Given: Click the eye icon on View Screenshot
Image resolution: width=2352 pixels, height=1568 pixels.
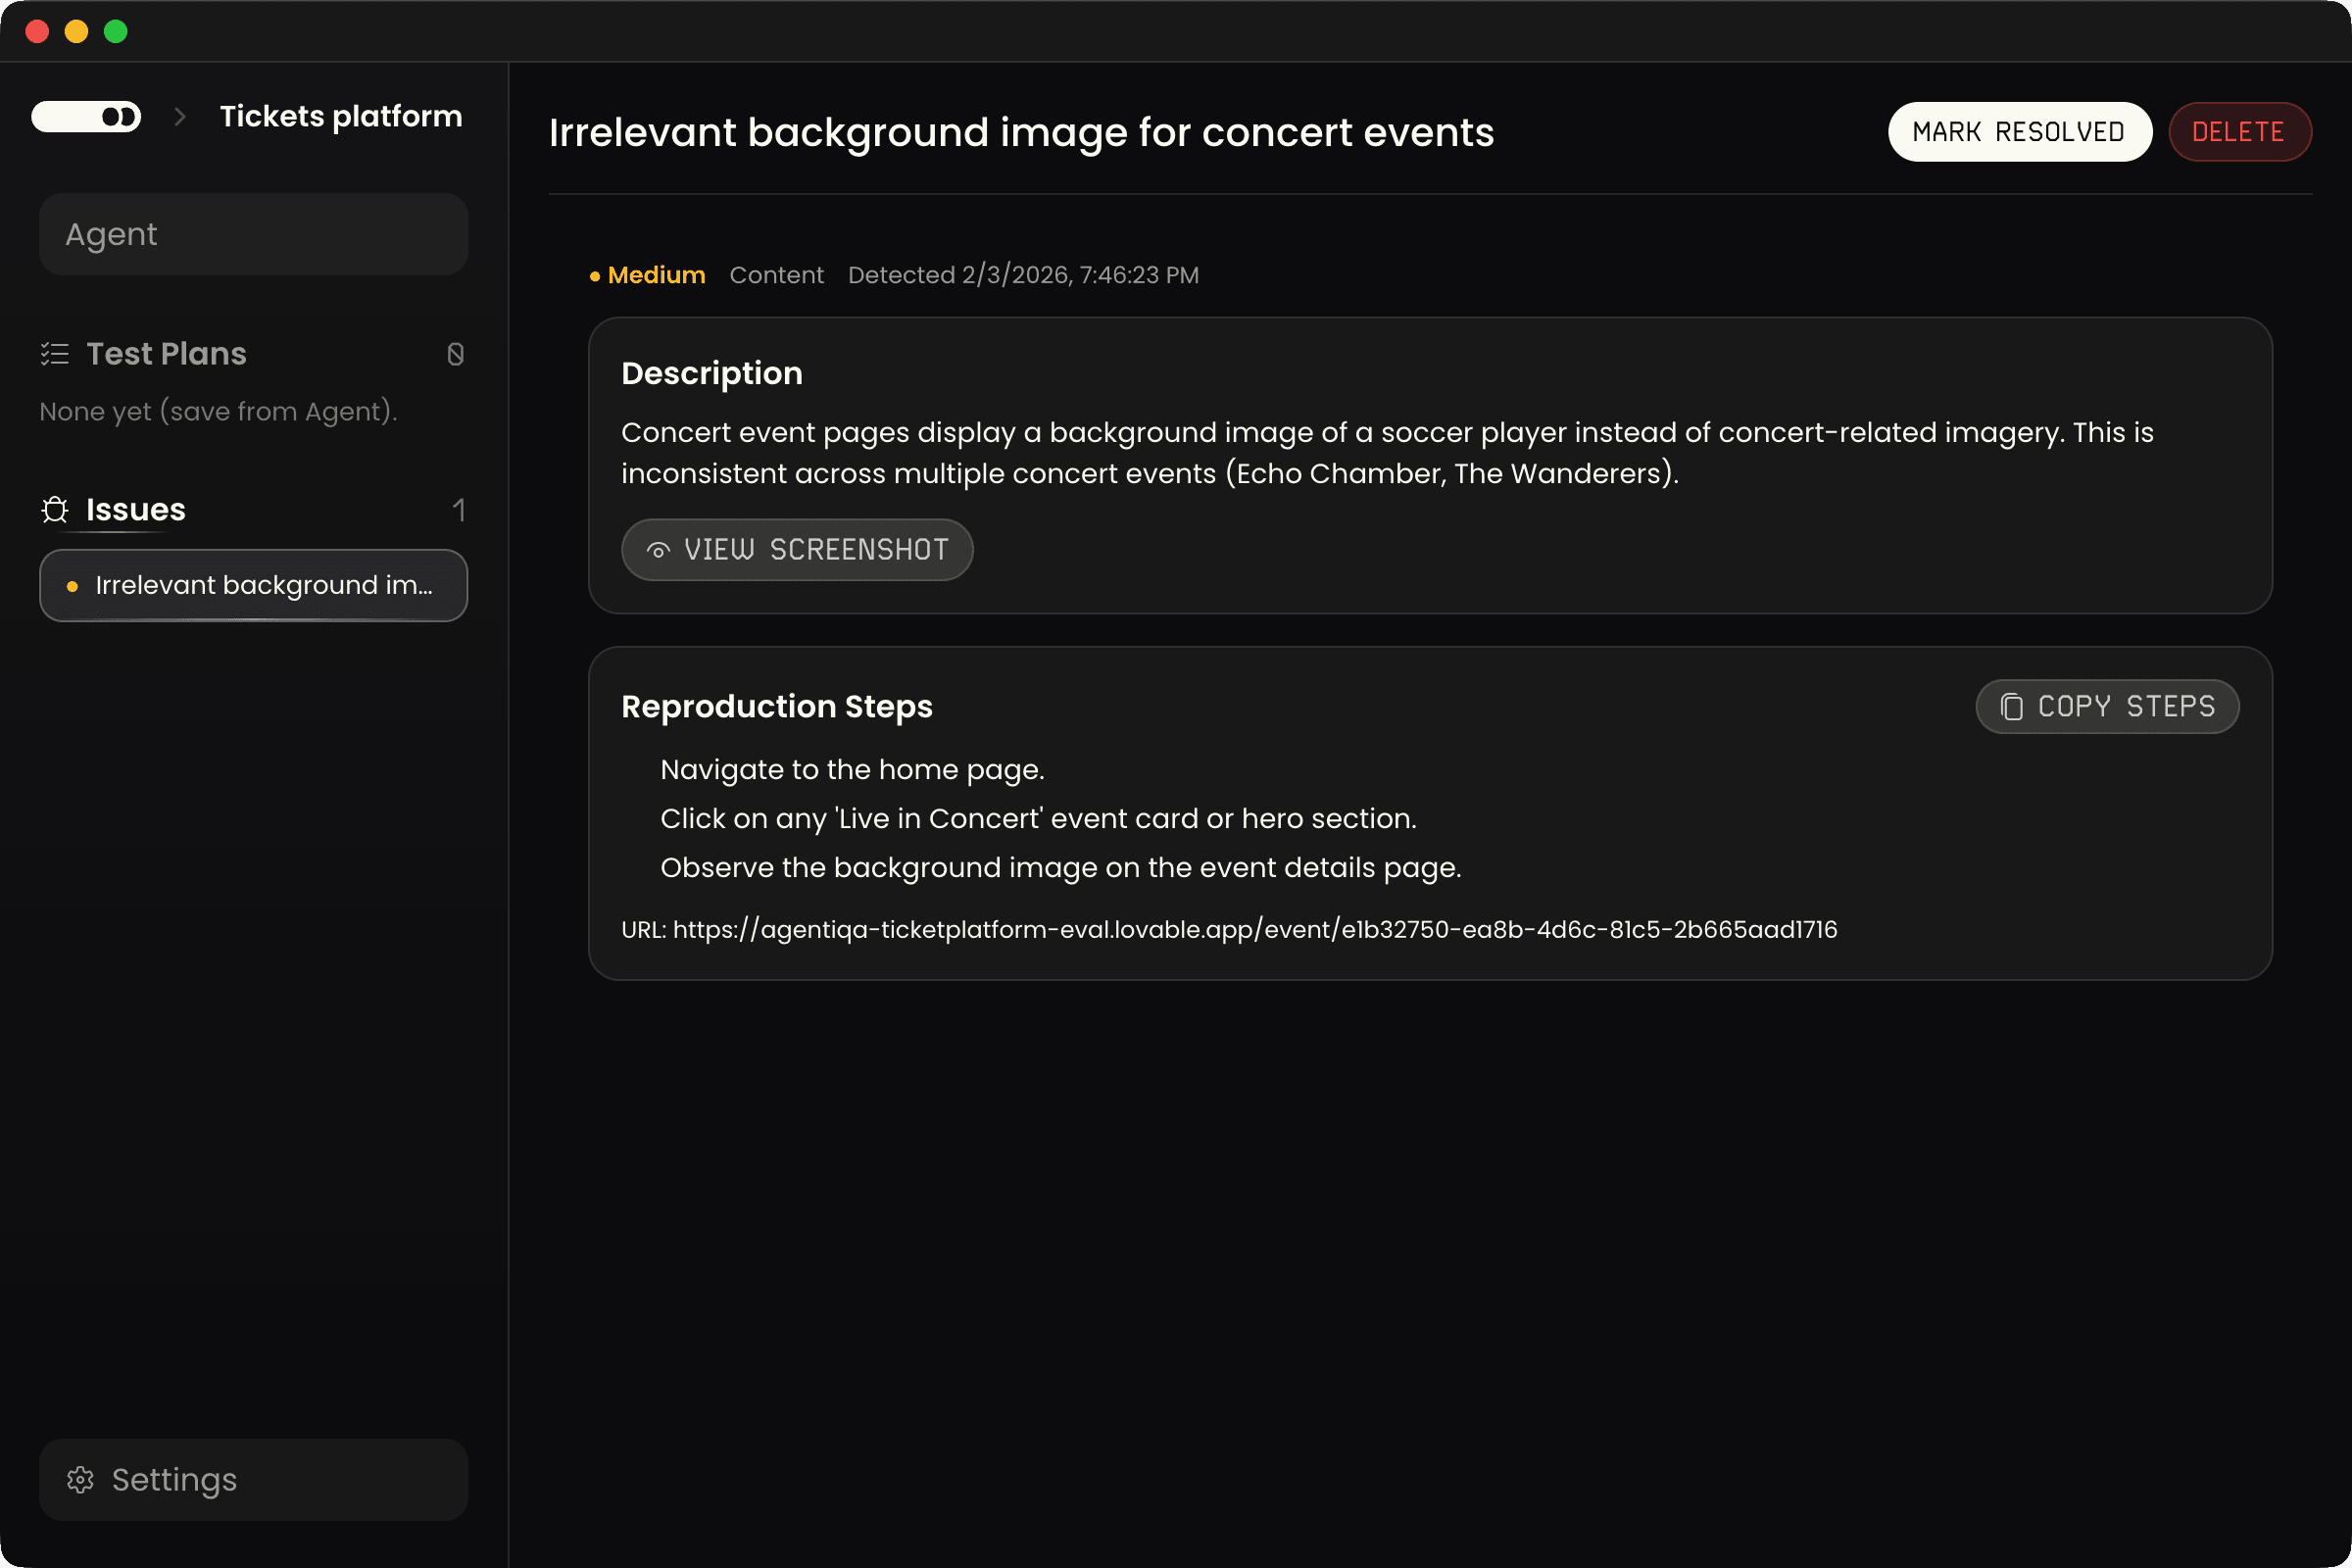Looking at the screenshot, I should (x=657, y=549).
